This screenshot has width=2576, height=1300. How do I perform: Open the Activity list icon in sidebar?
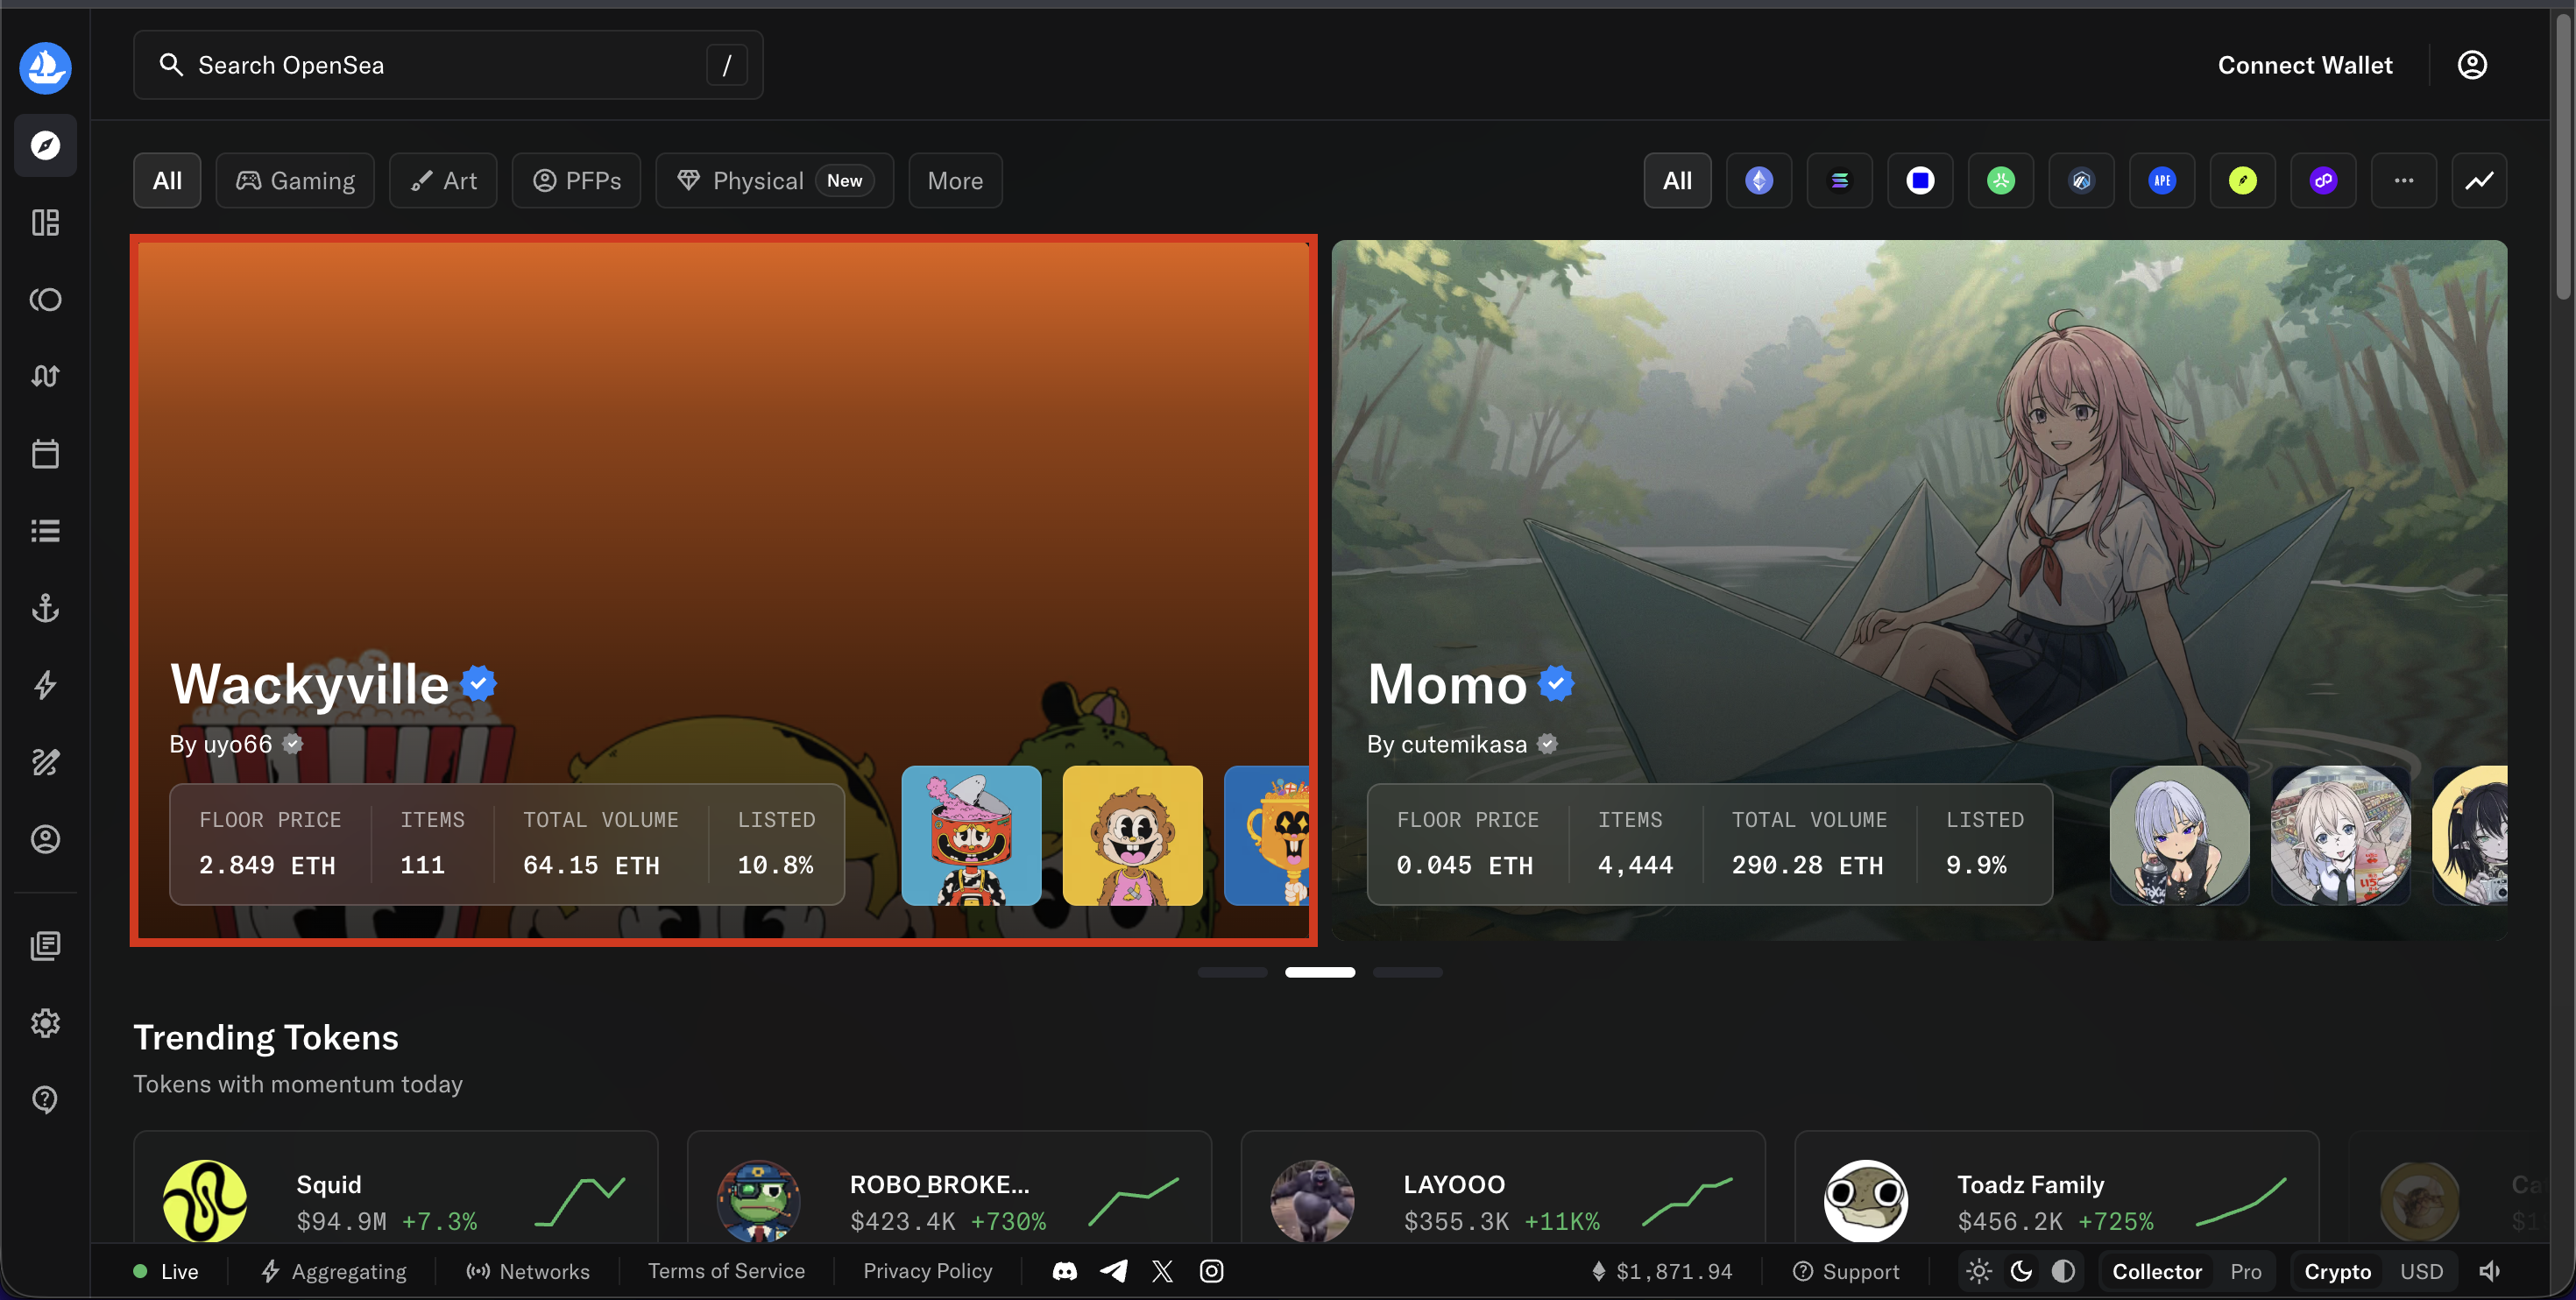coord(45,530)
